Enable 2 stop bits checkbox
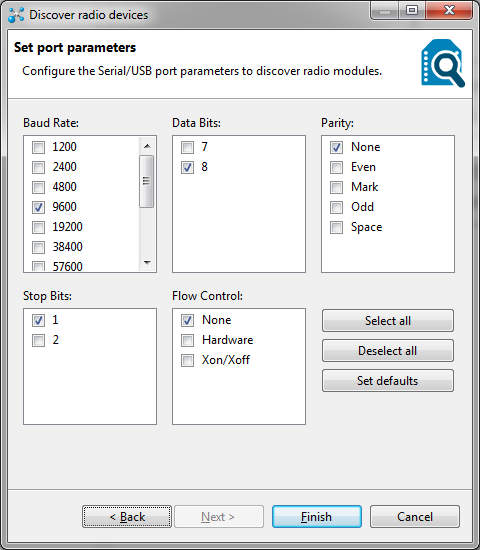This screenshot has height=550, width=480. tap(38, 340)
